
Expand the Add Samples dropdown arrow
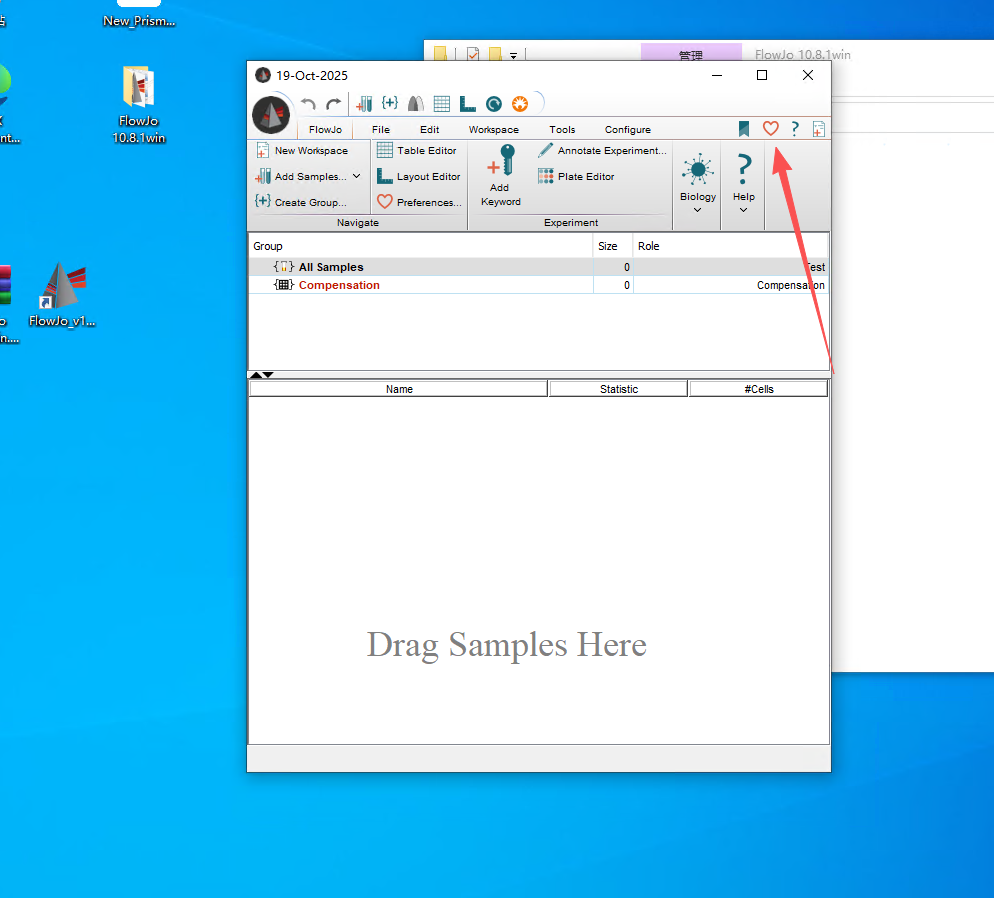click(357, 176)
